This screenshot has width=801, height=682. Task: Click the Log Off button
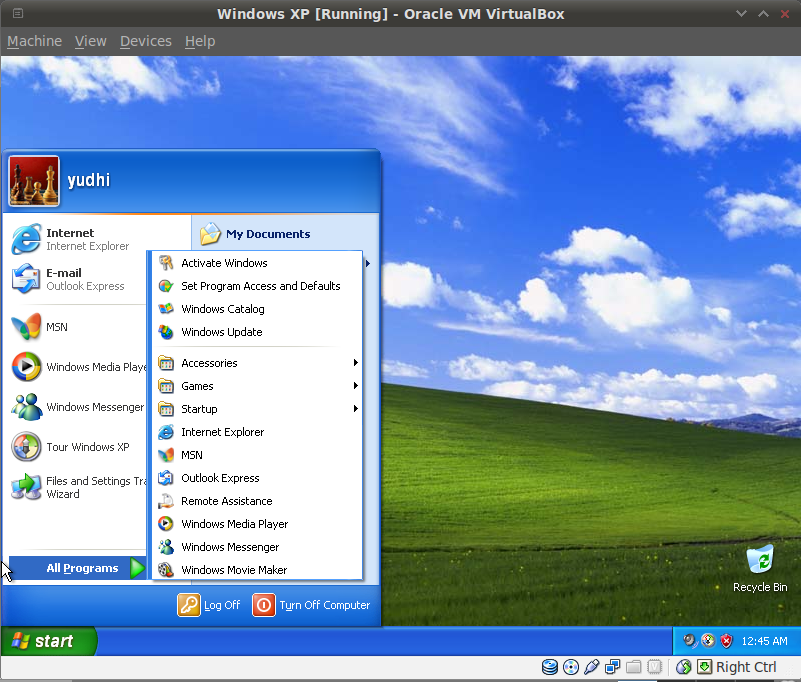pyautogui.click(x=209, y=605)
